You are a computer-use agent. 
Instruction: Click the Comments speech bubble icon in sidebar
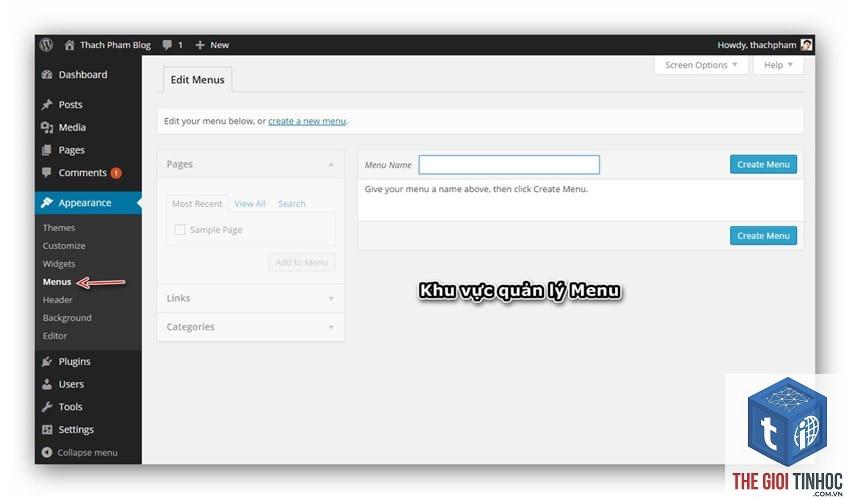(x=47, y=173)
